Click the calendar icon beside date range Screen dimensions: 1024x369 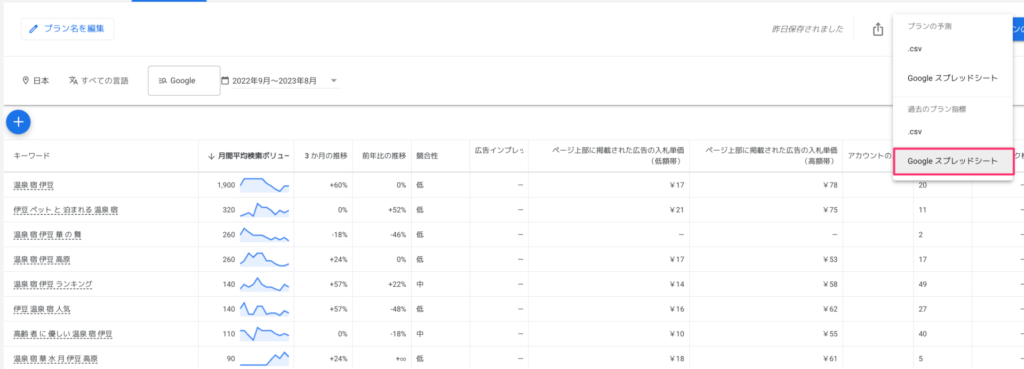click(225, 81)
